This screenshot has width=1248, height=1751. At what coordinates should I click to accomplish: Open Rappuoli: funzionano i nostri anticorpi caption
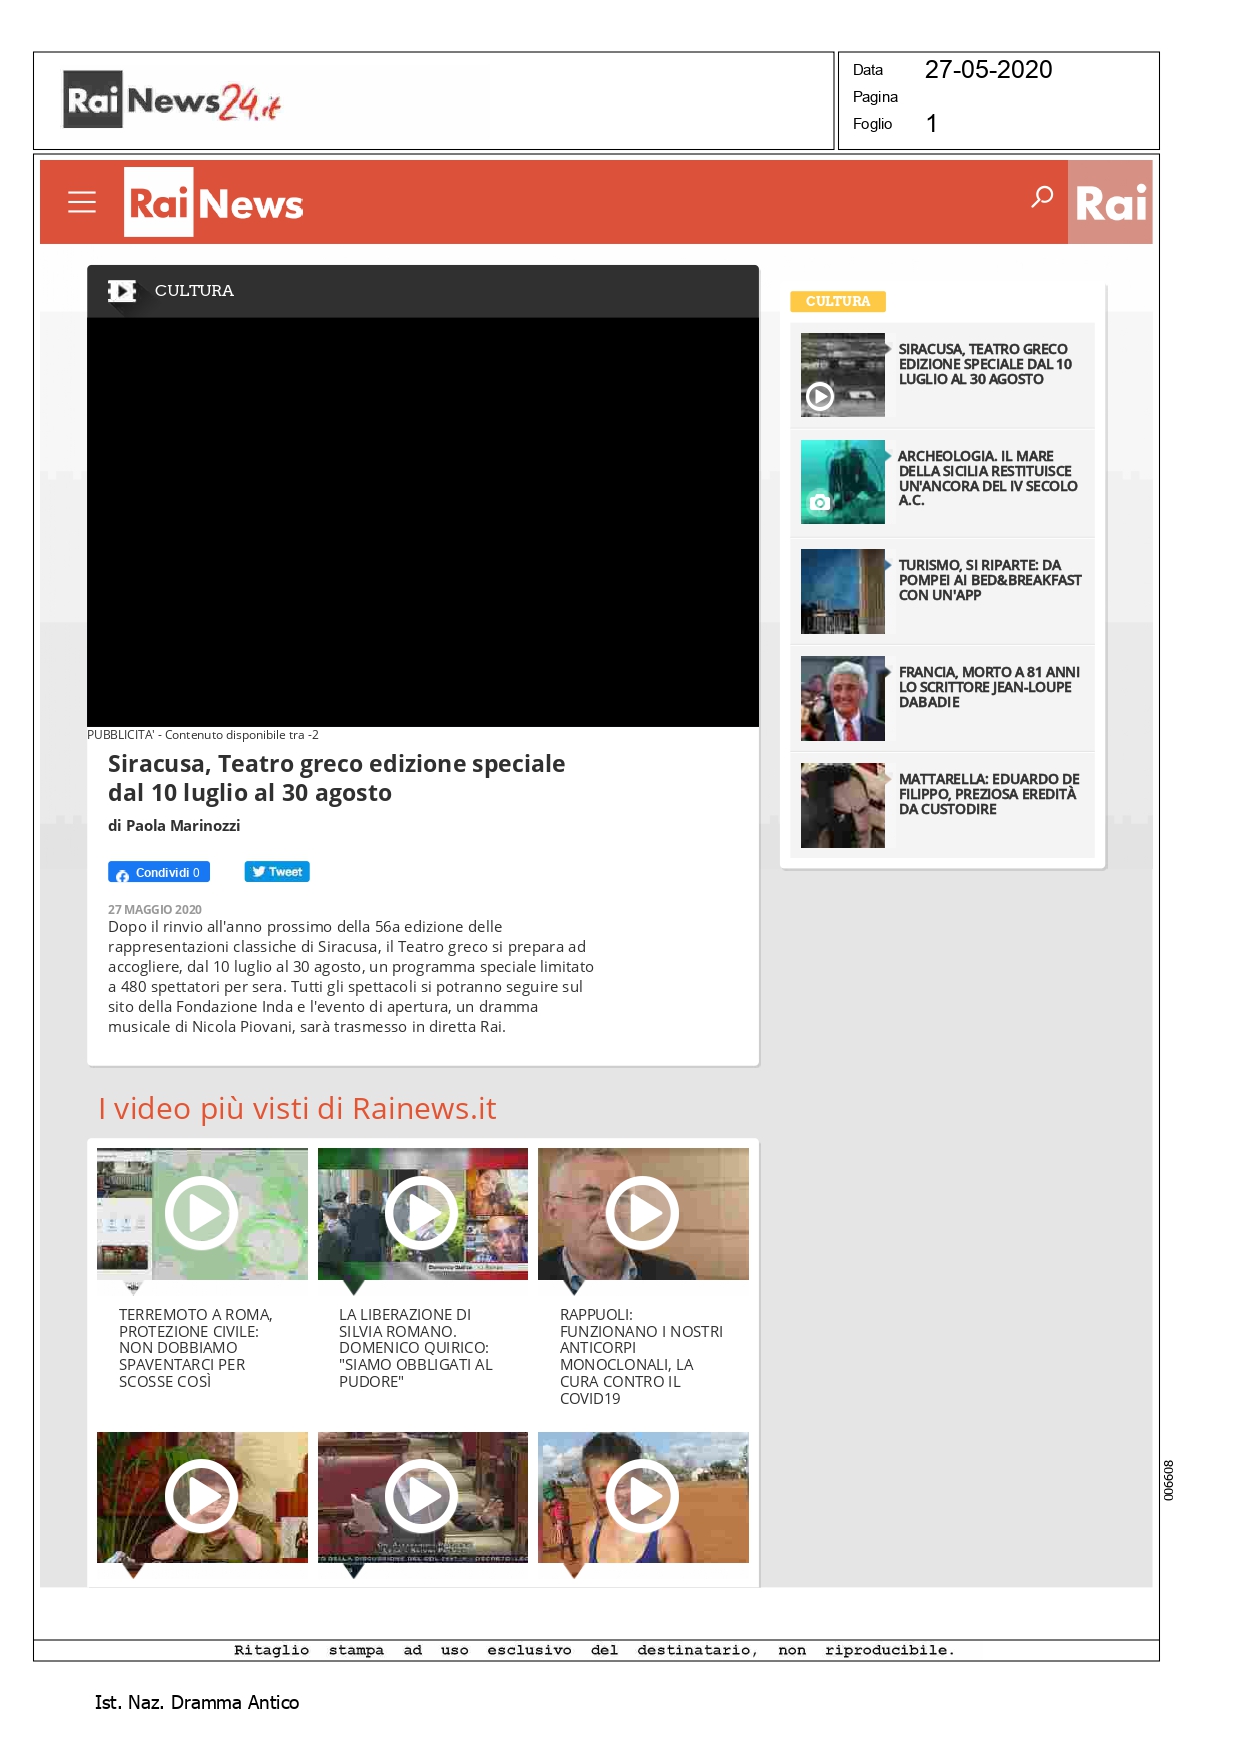[641, 1356]
